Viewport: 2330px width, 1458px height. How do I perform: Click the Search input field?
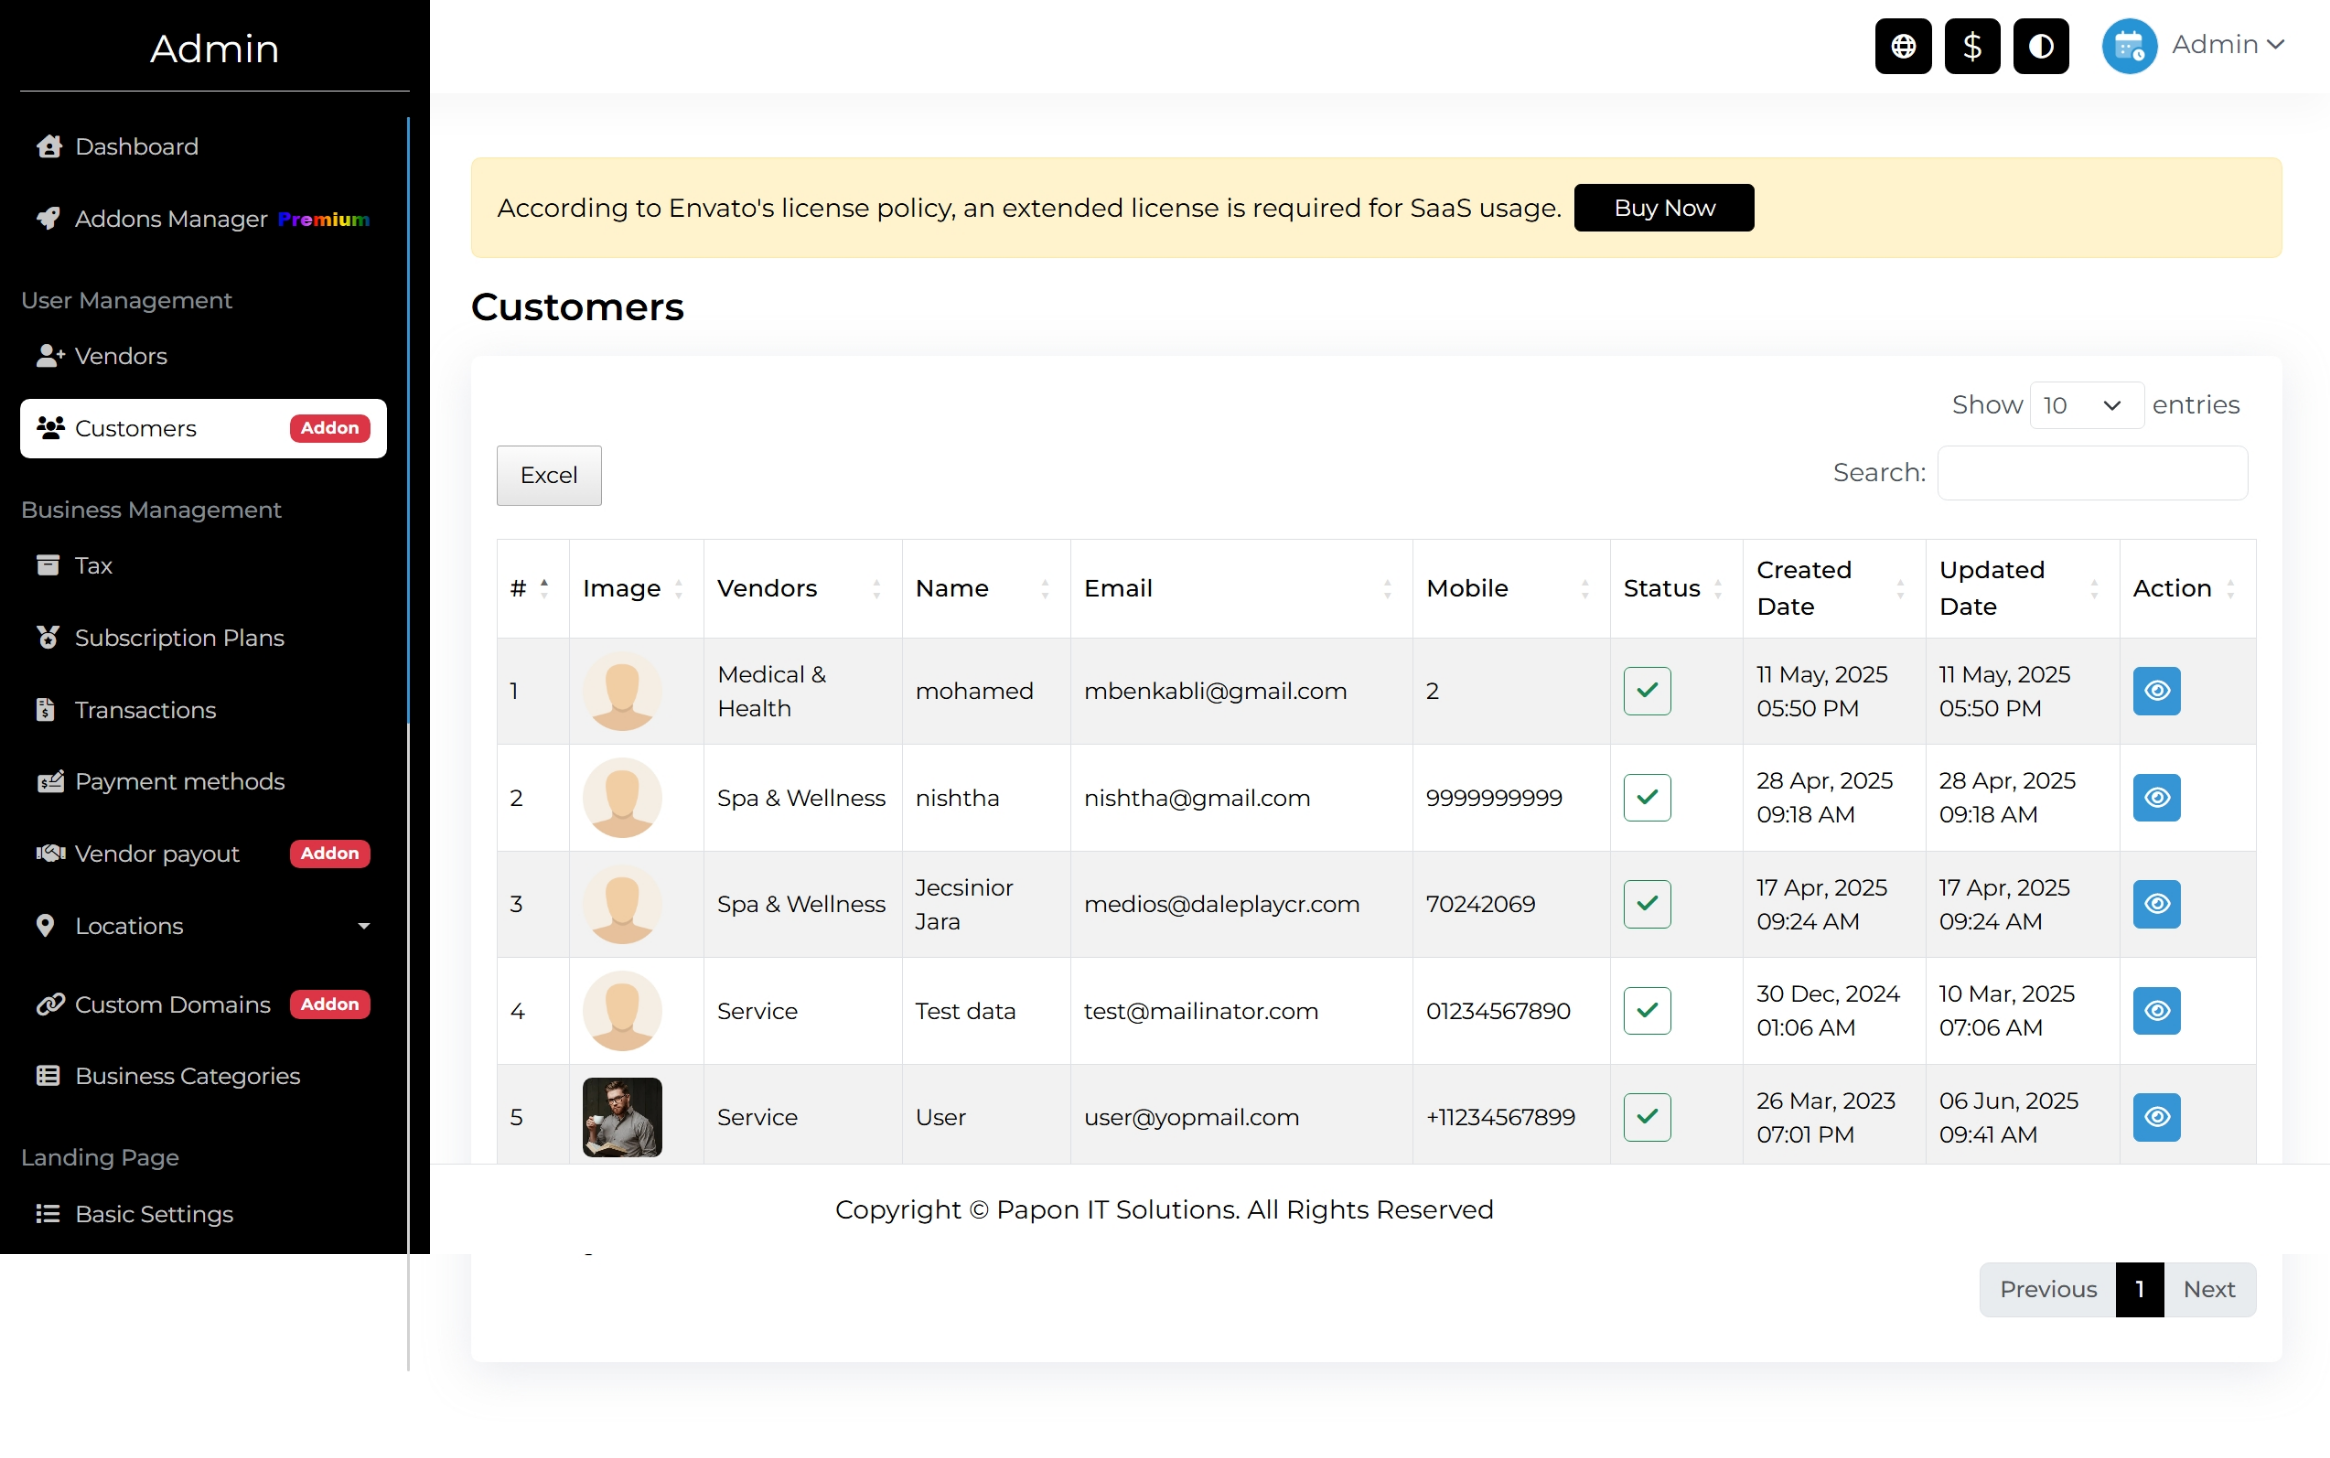click(2091, 473)
